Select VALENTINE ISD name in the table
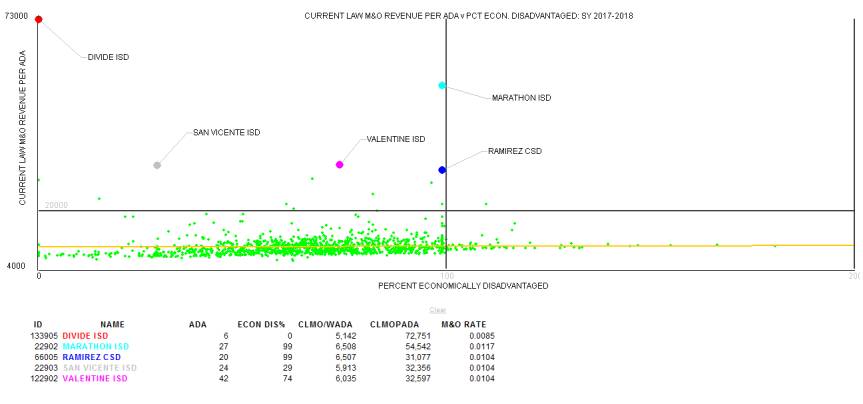Screen dimensions: 863x404 coord(94,379)
